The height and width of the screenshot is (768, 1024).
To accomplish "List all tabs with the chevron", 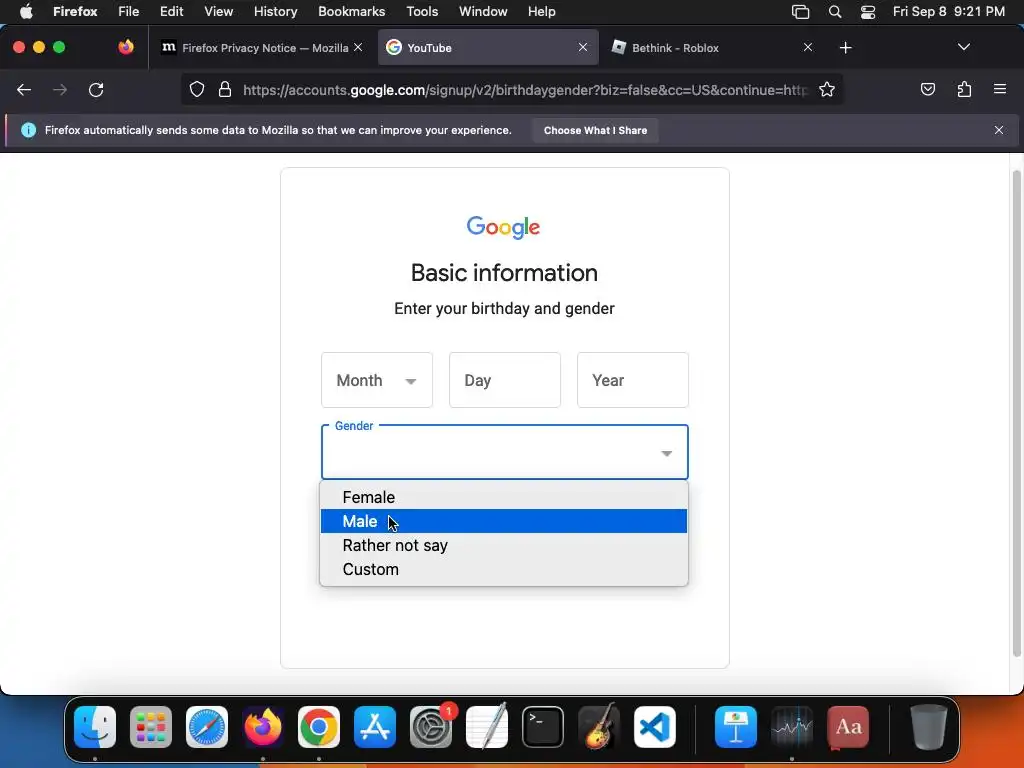I will (963, 47).
